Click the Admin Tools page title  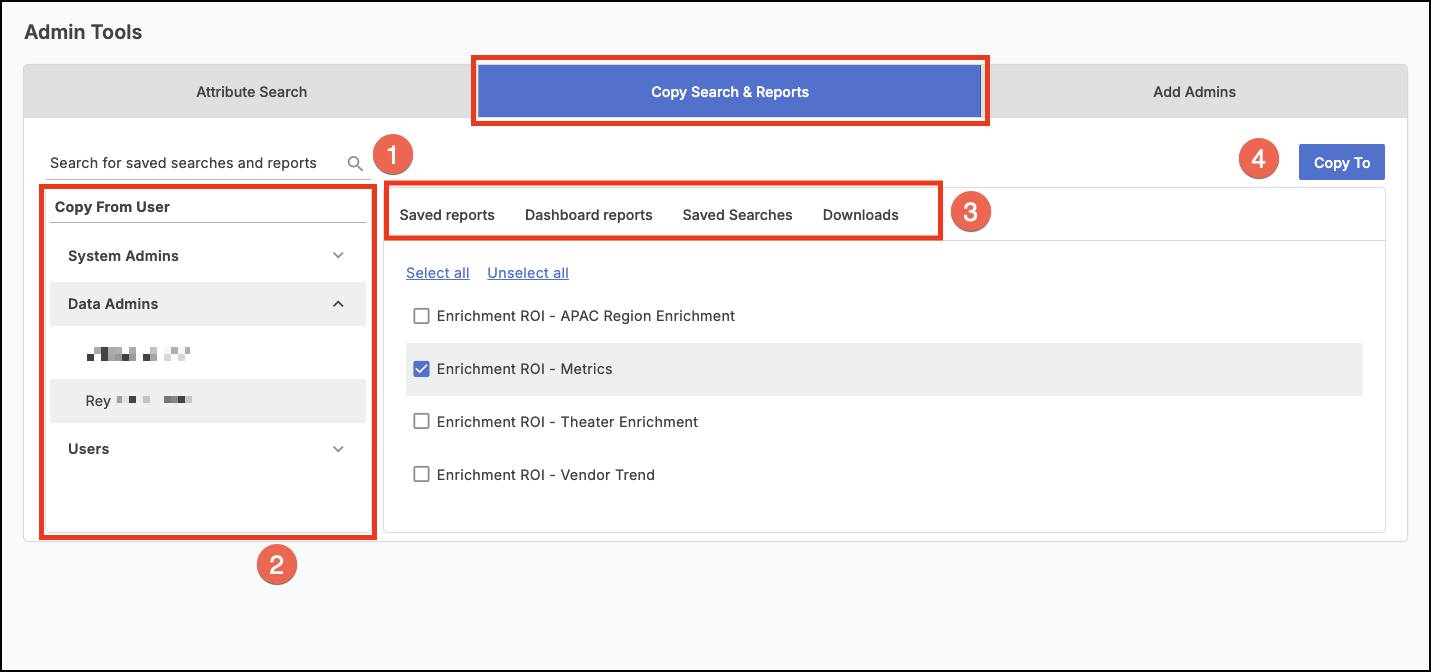(83, 32)
